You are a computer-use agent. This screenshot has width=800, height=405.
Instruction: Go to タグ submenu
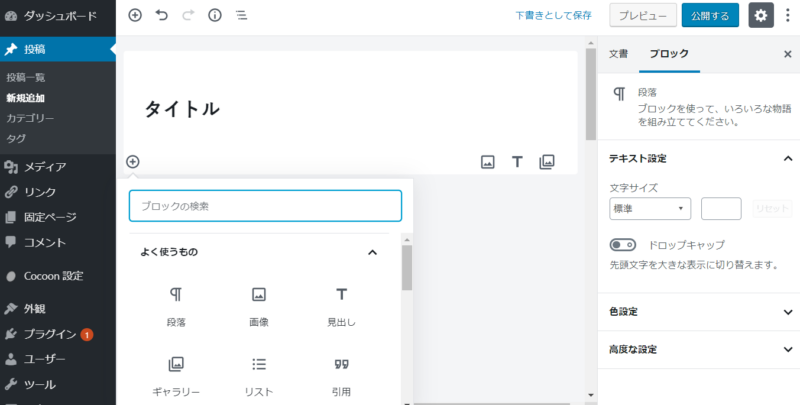16,138
